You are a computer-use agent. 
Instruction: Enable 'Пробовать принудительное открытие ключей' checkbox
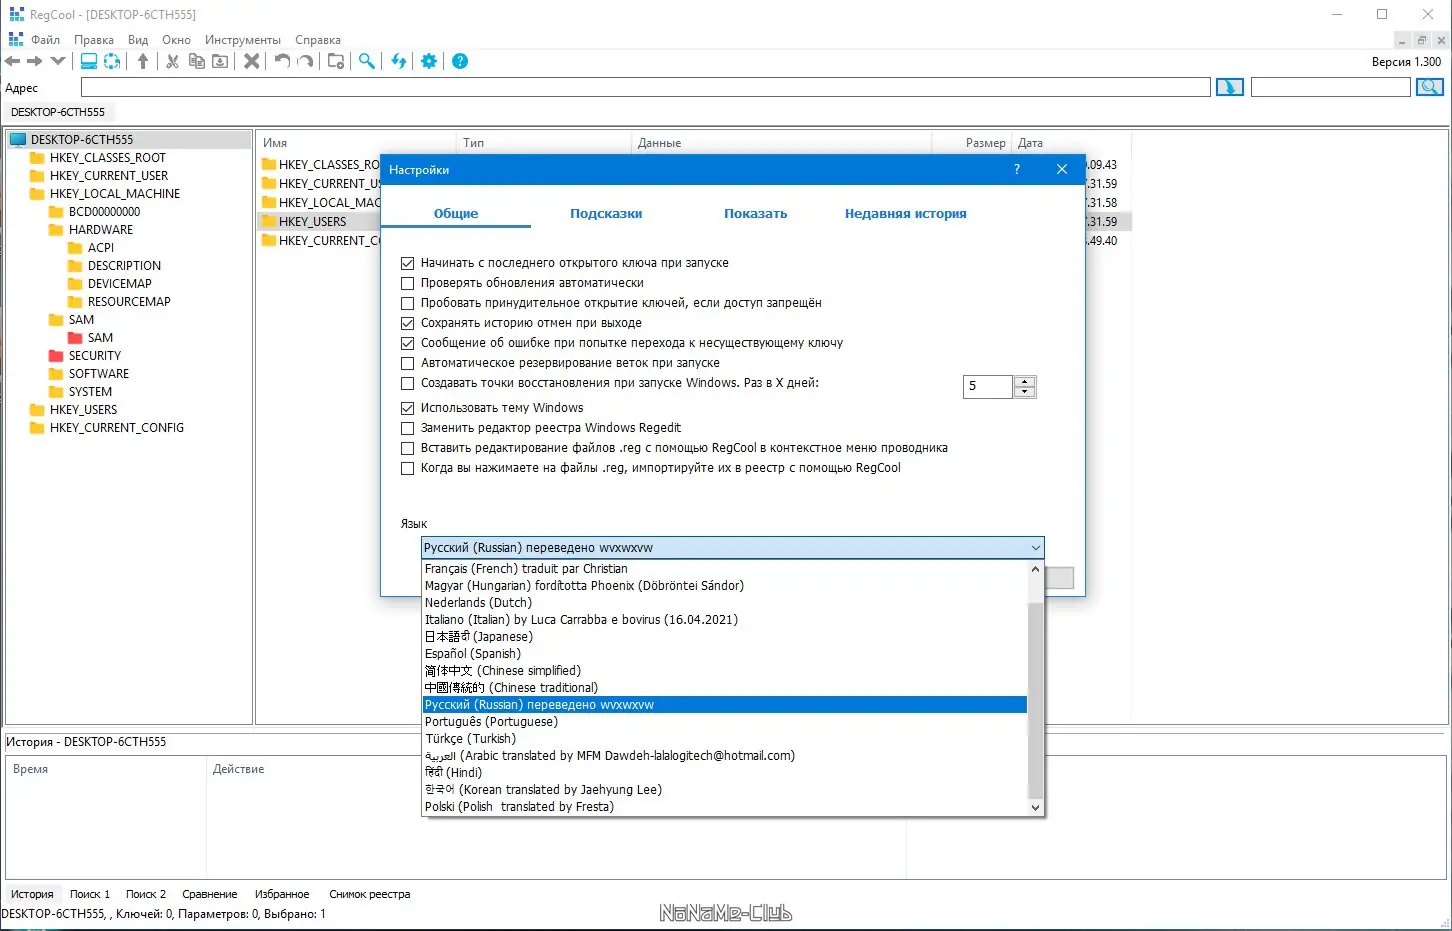point(407,303)
